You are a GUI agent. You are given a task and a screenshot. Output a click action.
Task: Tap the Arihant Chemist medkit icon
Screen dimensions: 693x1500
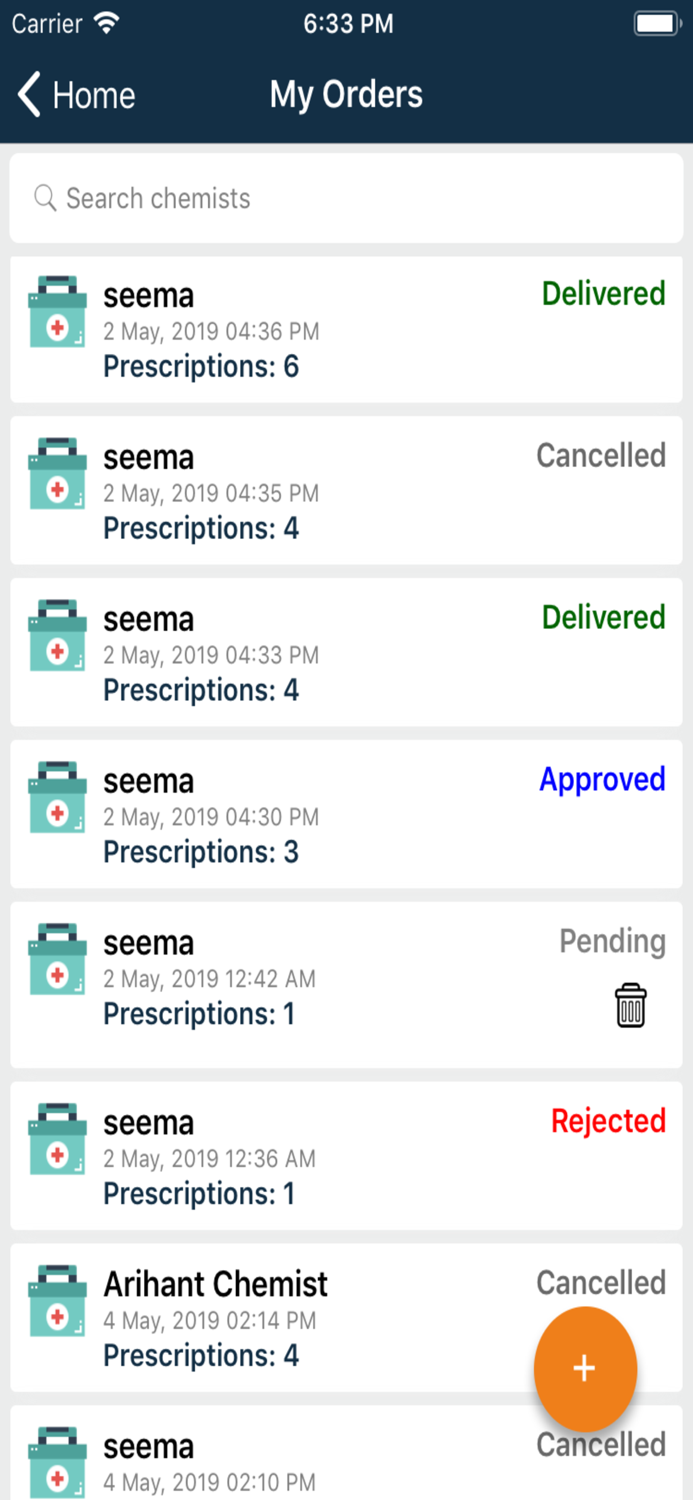click(x=57, y=1303)
